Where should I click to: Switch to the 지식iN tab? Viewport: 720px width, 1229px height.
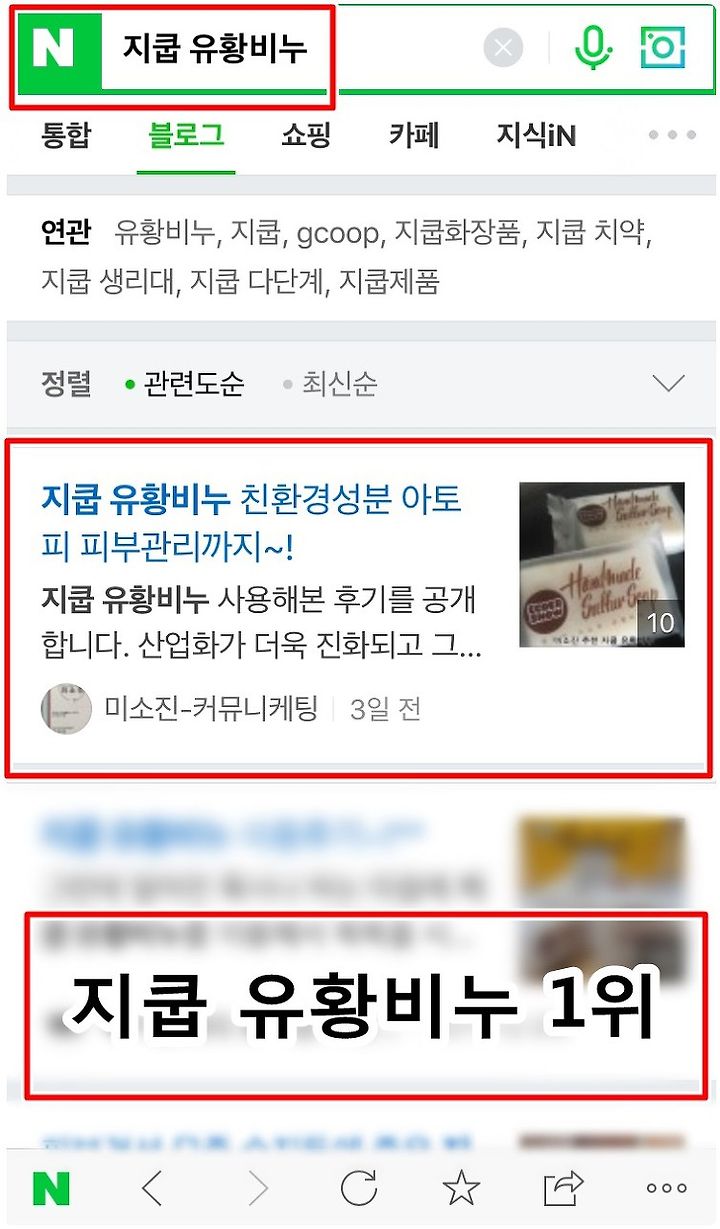(x=536, y=135)
